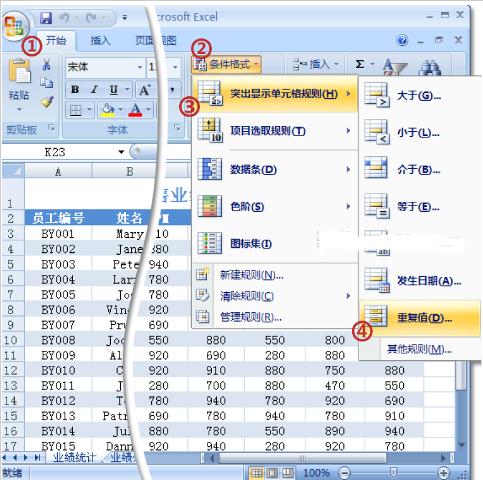Toggle Bold formatting

[75, 90]
